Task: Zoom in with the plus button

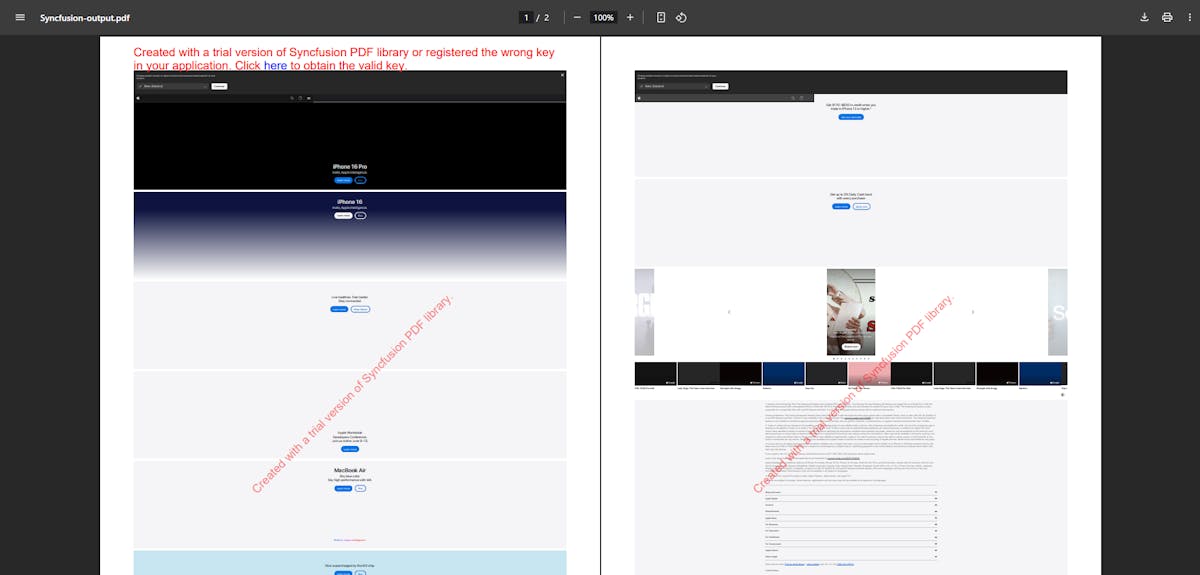Action: pos(630,17)
